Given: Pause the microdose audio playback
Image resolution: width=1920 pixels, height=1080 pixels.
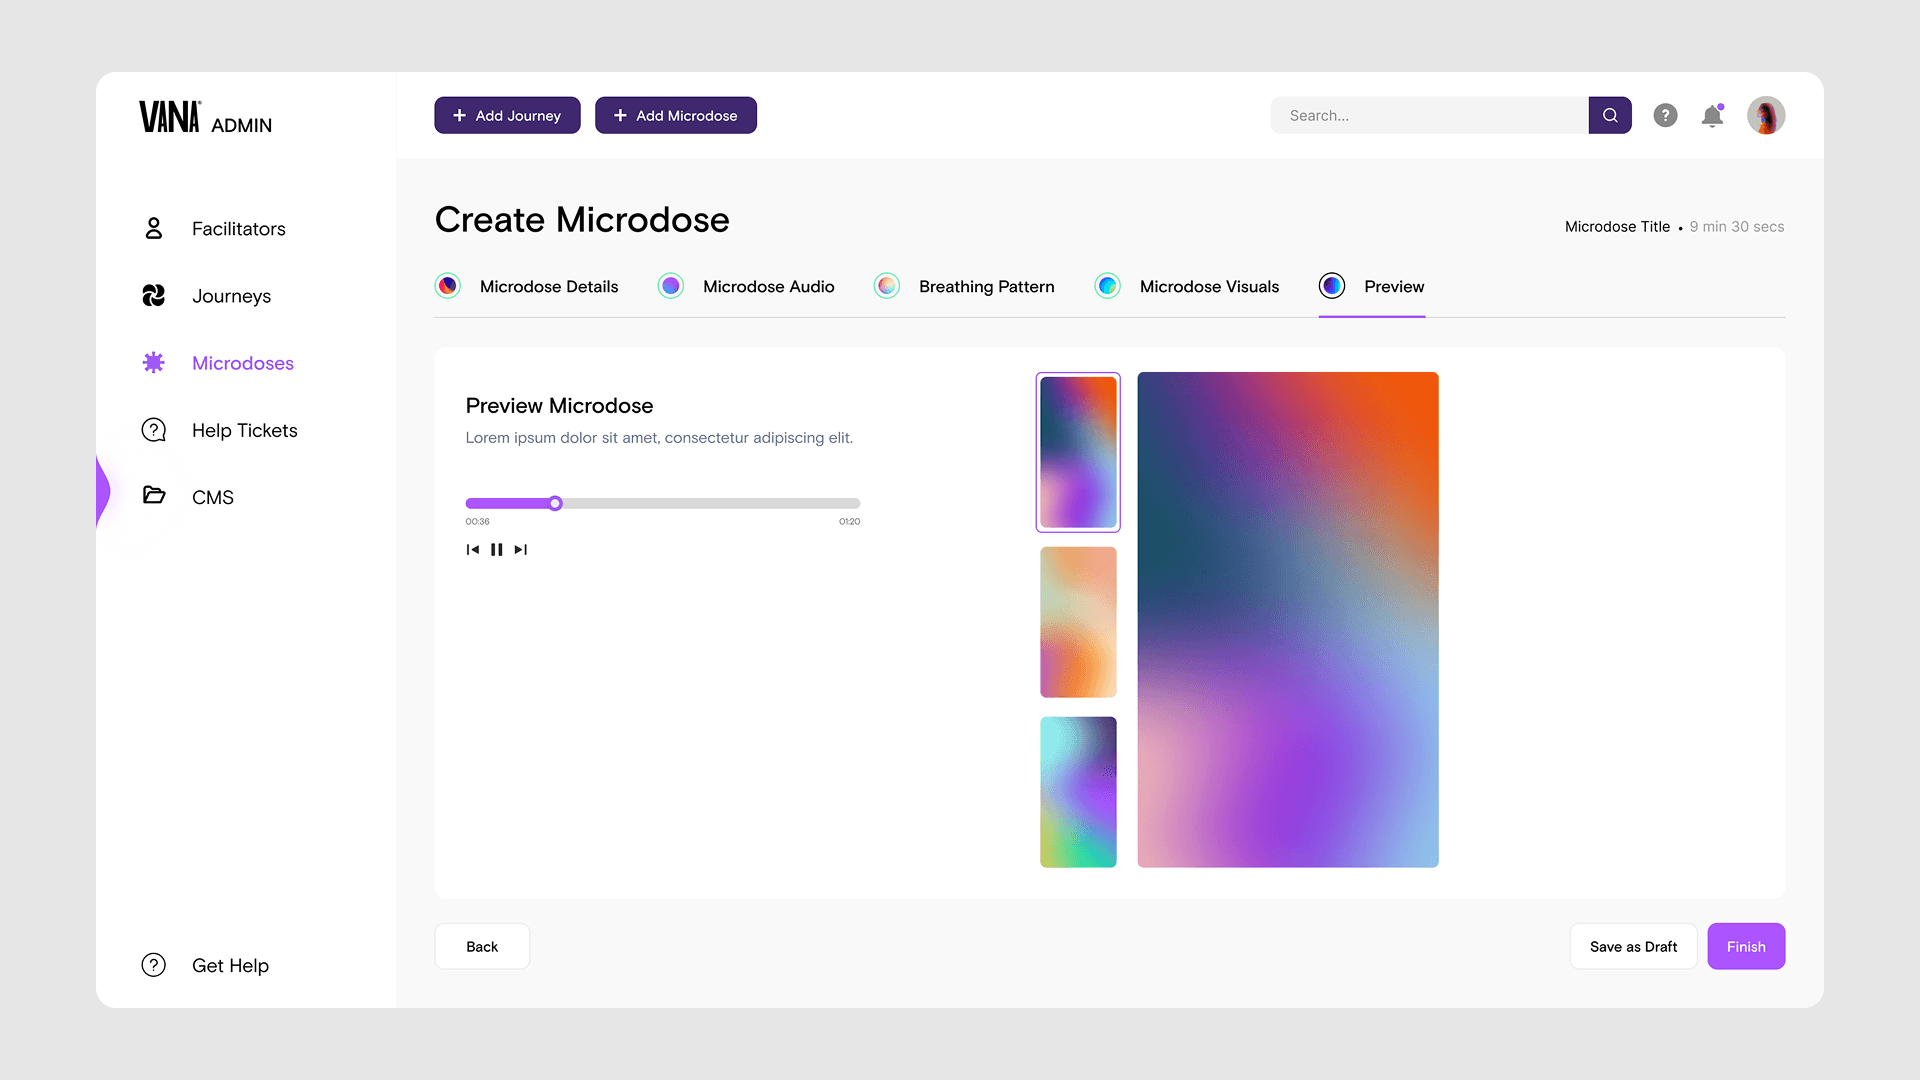Looking at the screenshot, I should pos(496,549).
